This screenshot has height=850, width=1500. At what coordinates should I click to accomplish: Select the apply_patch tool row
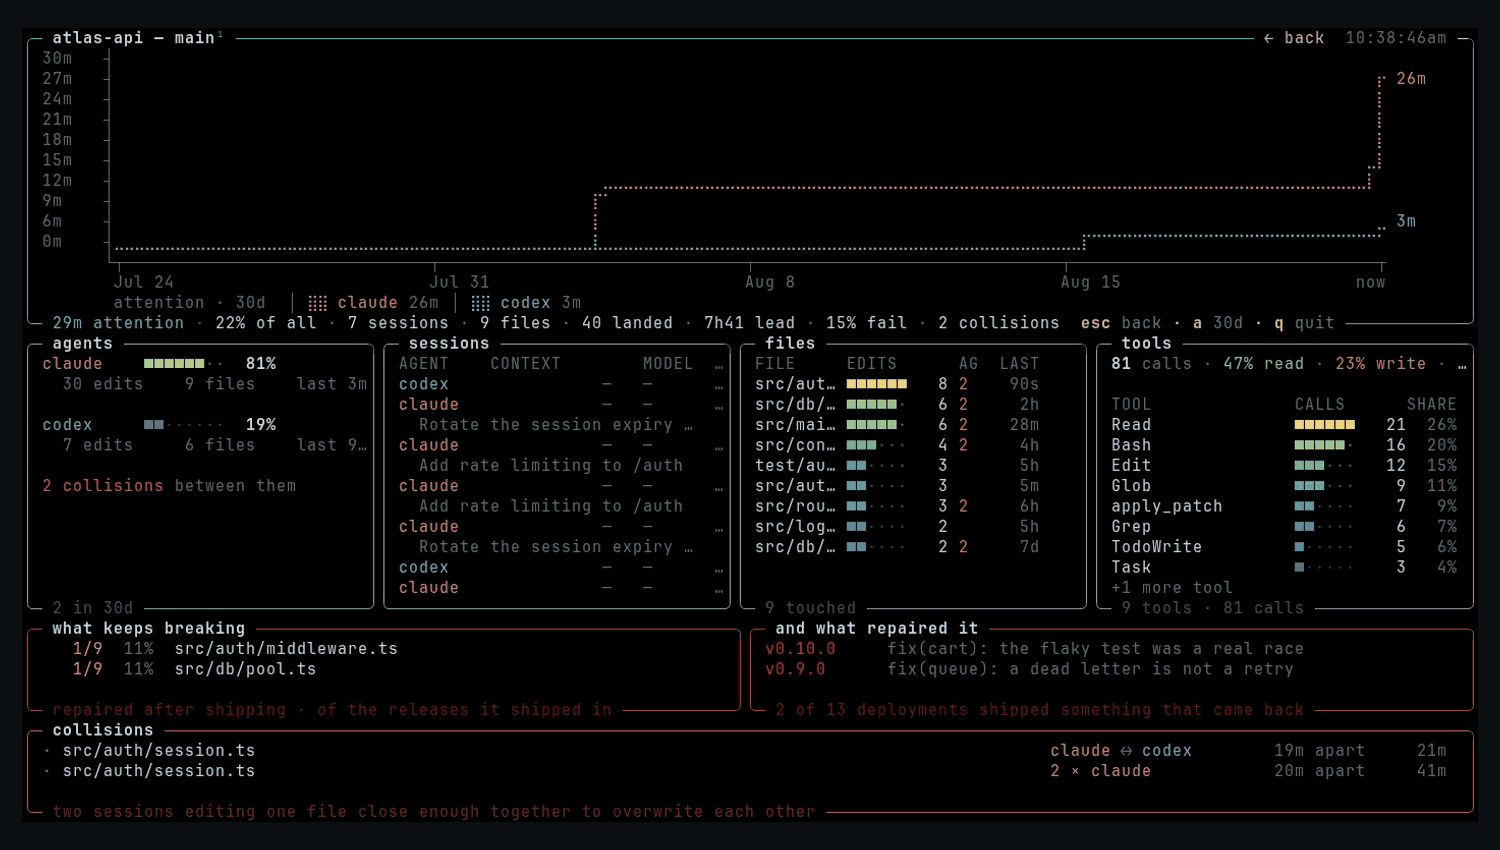coord(1284,507)
